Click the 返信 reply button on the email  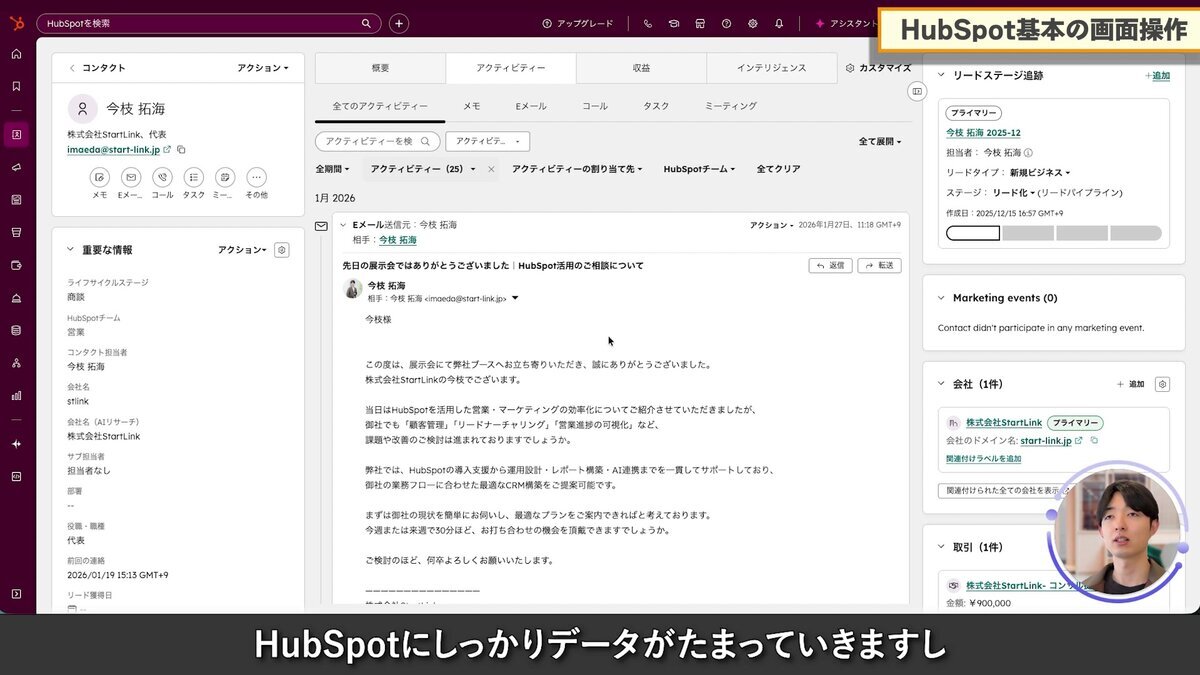tap(831, 265)
